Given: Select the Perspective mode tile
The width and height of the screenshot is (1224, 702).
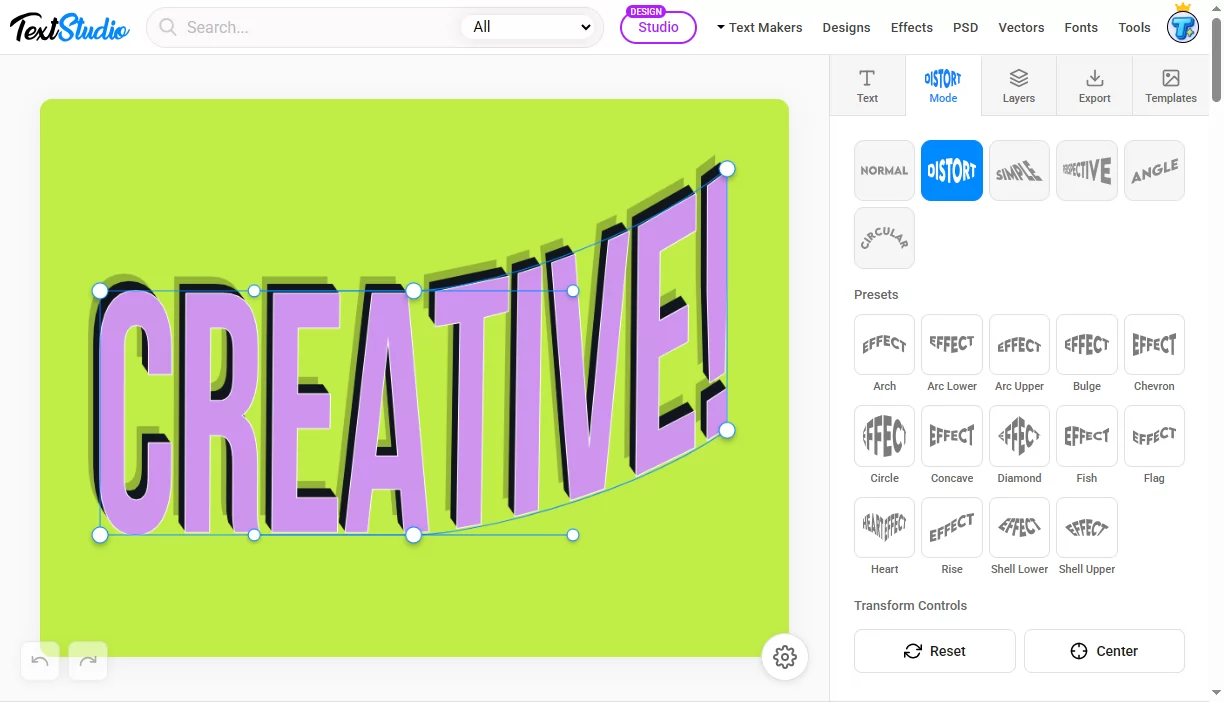Looking at the screenshot, I should tap(1086, 170).
